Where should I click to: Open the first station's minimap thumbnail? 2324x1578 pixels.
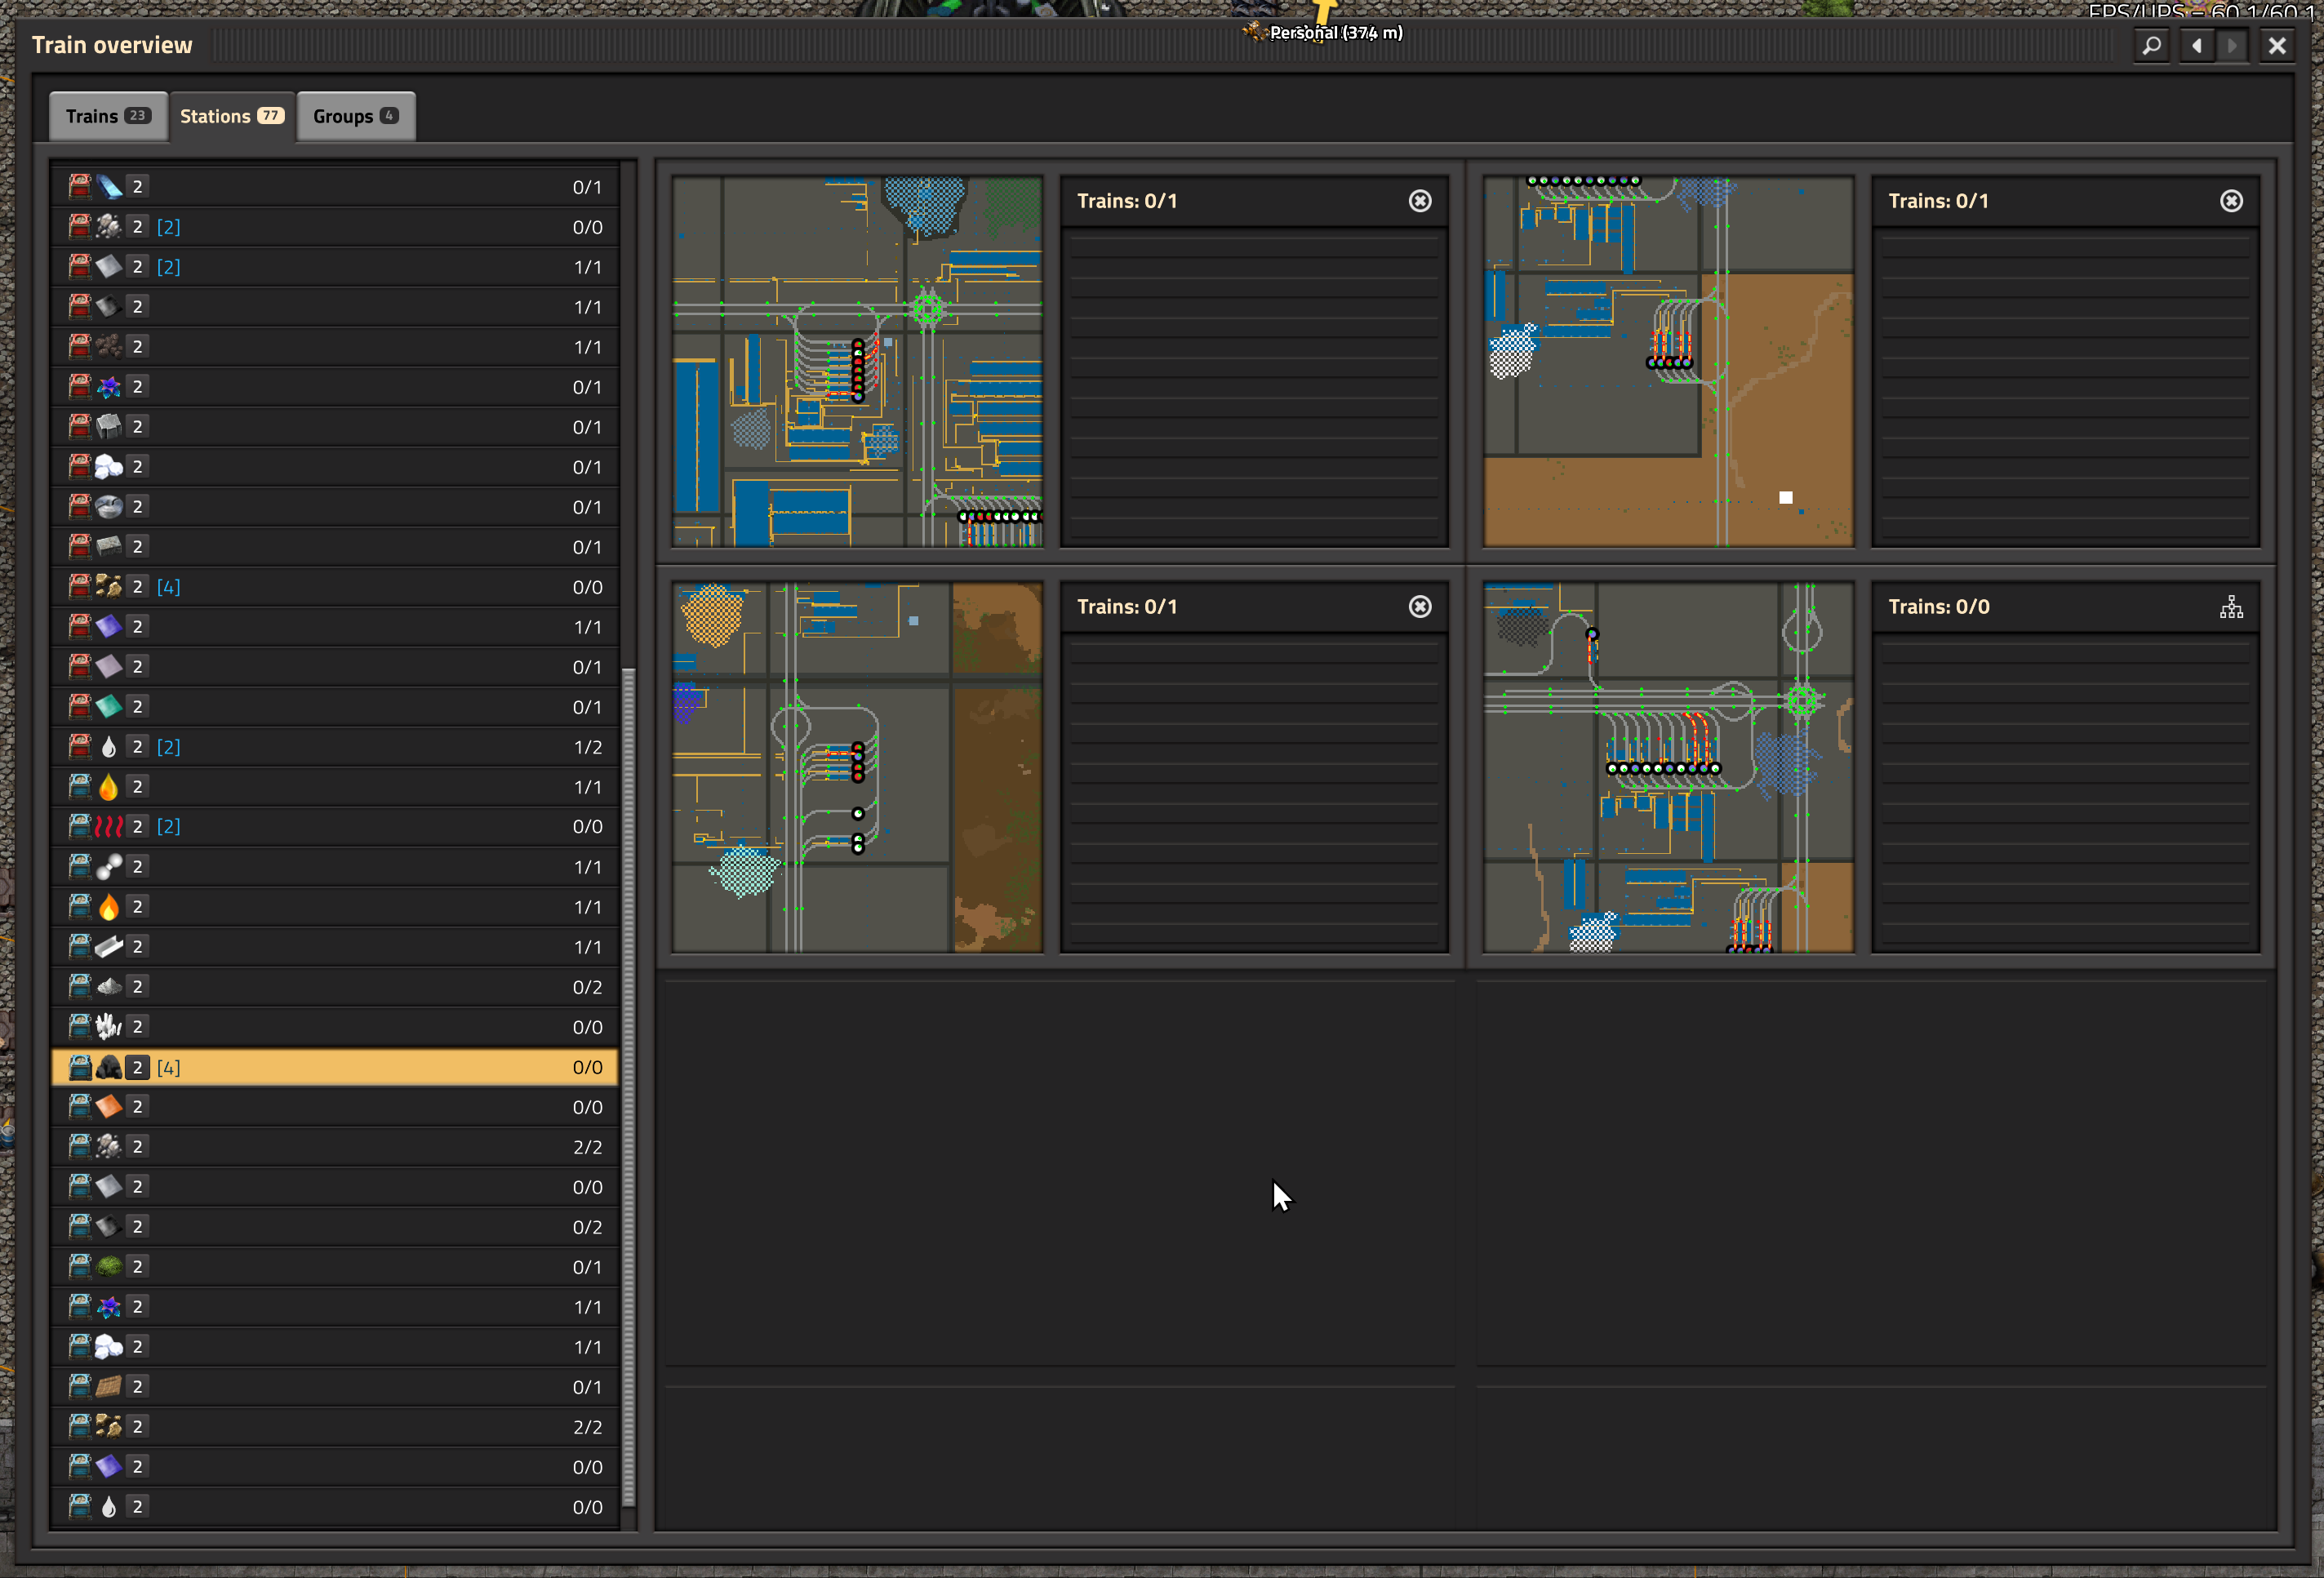coord(857,362)
